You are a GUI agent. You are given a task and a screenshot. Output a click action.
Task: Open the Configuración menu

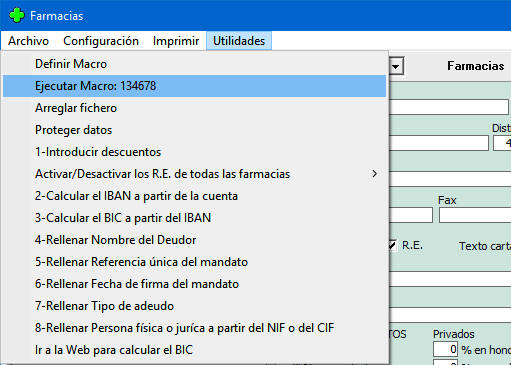click(x=101, y=41)
